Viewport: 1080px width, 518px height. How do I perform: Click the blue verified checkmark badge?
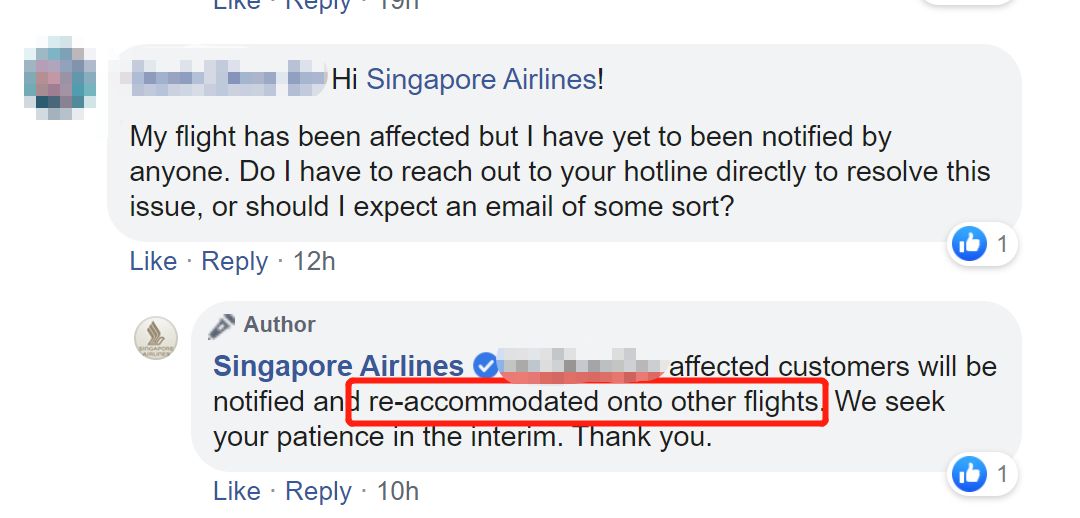click(486, 367)
